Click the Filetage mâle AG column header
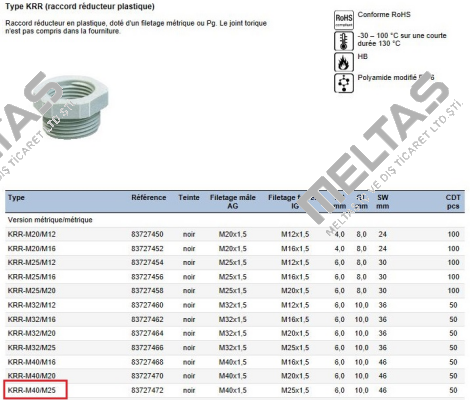 point(233,202)
